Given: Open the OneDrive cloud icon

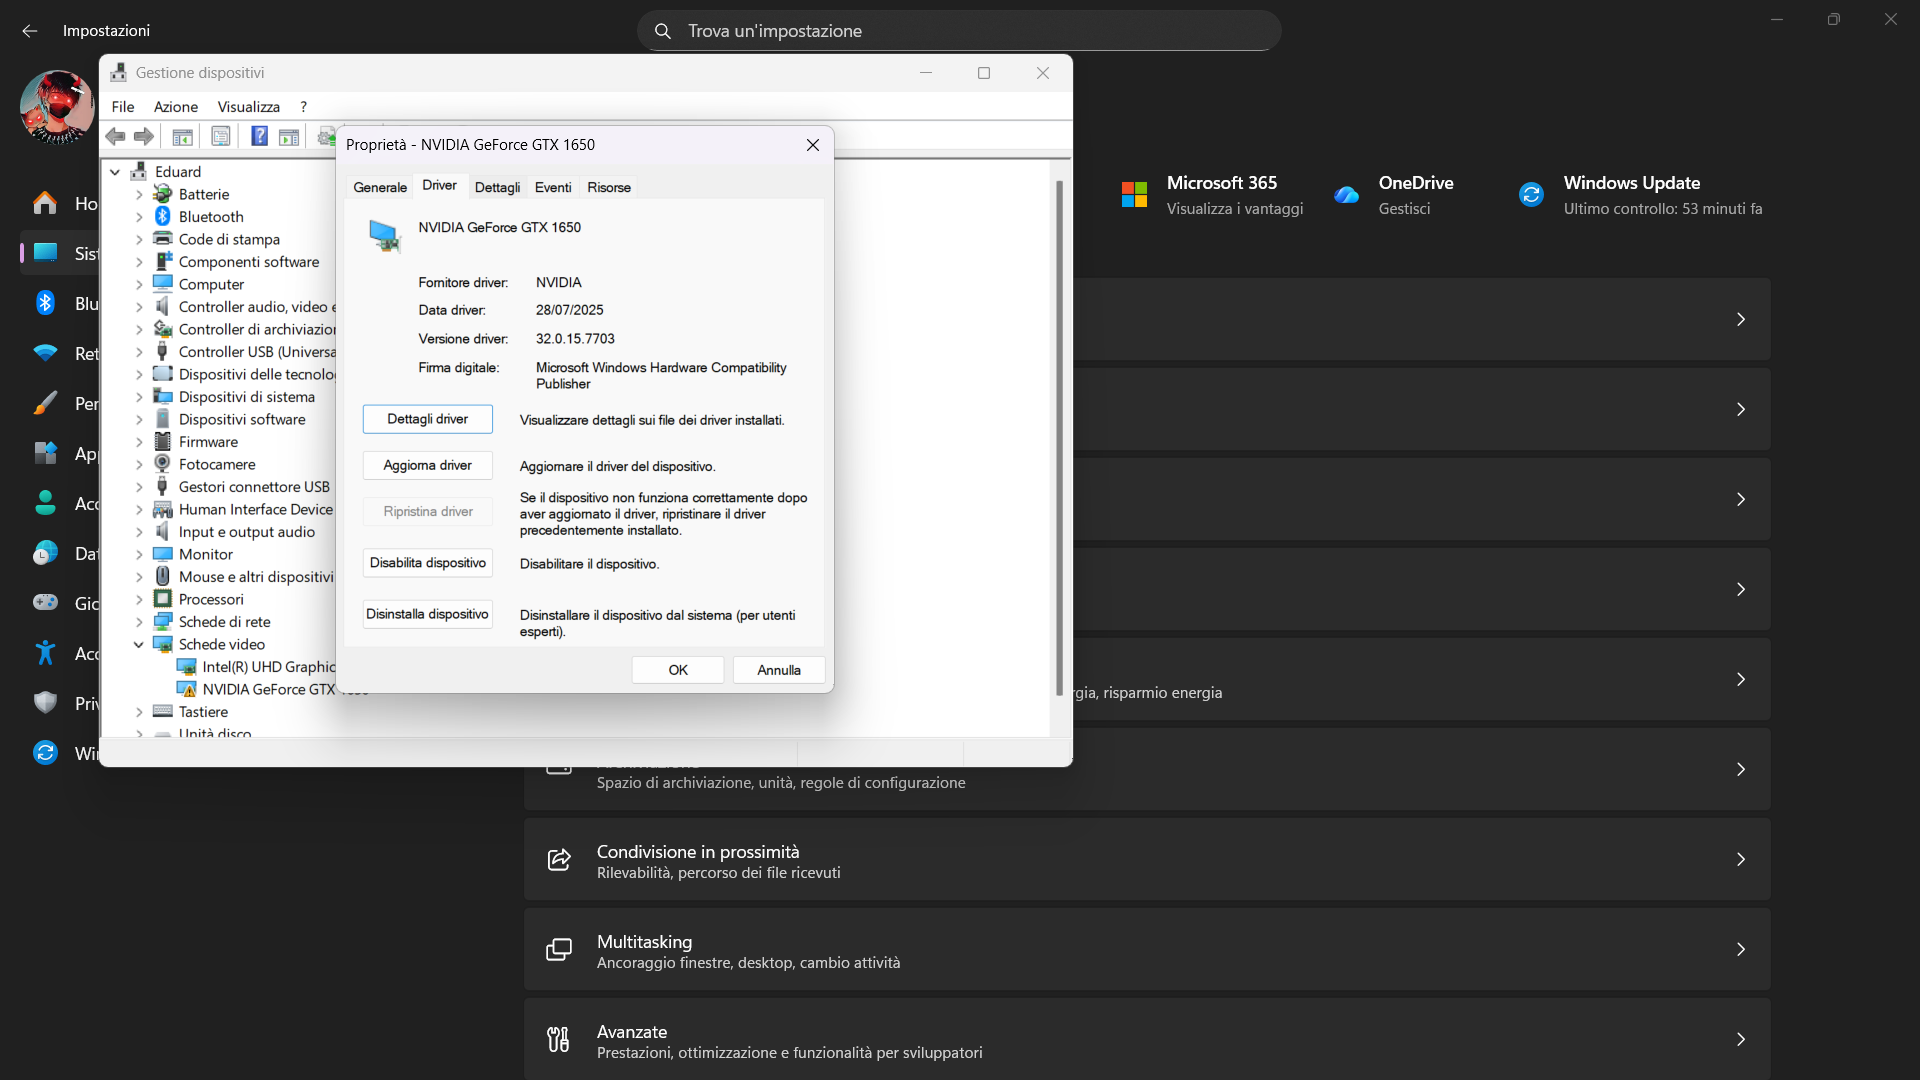Looking at the screenshot, I should tap(1346, 194).
